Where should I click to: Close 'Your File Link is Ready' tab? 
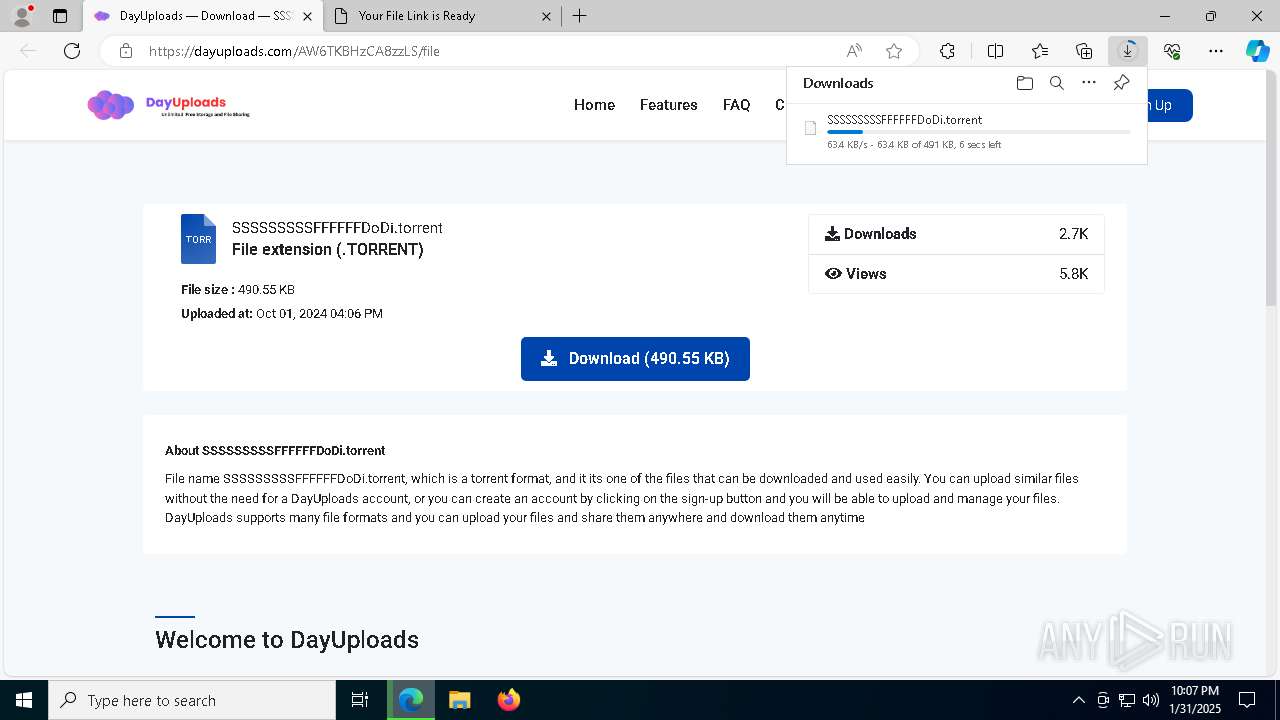(546, 16)
